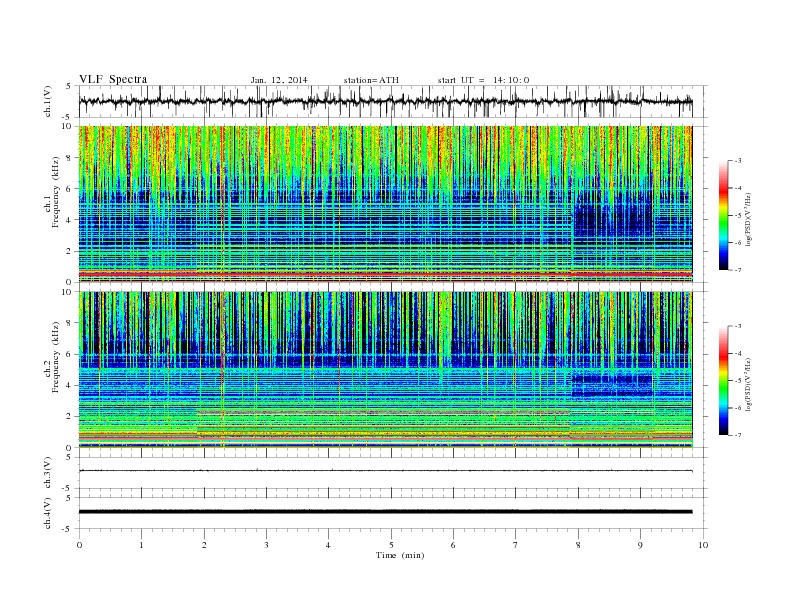Click the "station=ATH" header label
The height and width of the screenshot is (612, 792).
[371, 80]
